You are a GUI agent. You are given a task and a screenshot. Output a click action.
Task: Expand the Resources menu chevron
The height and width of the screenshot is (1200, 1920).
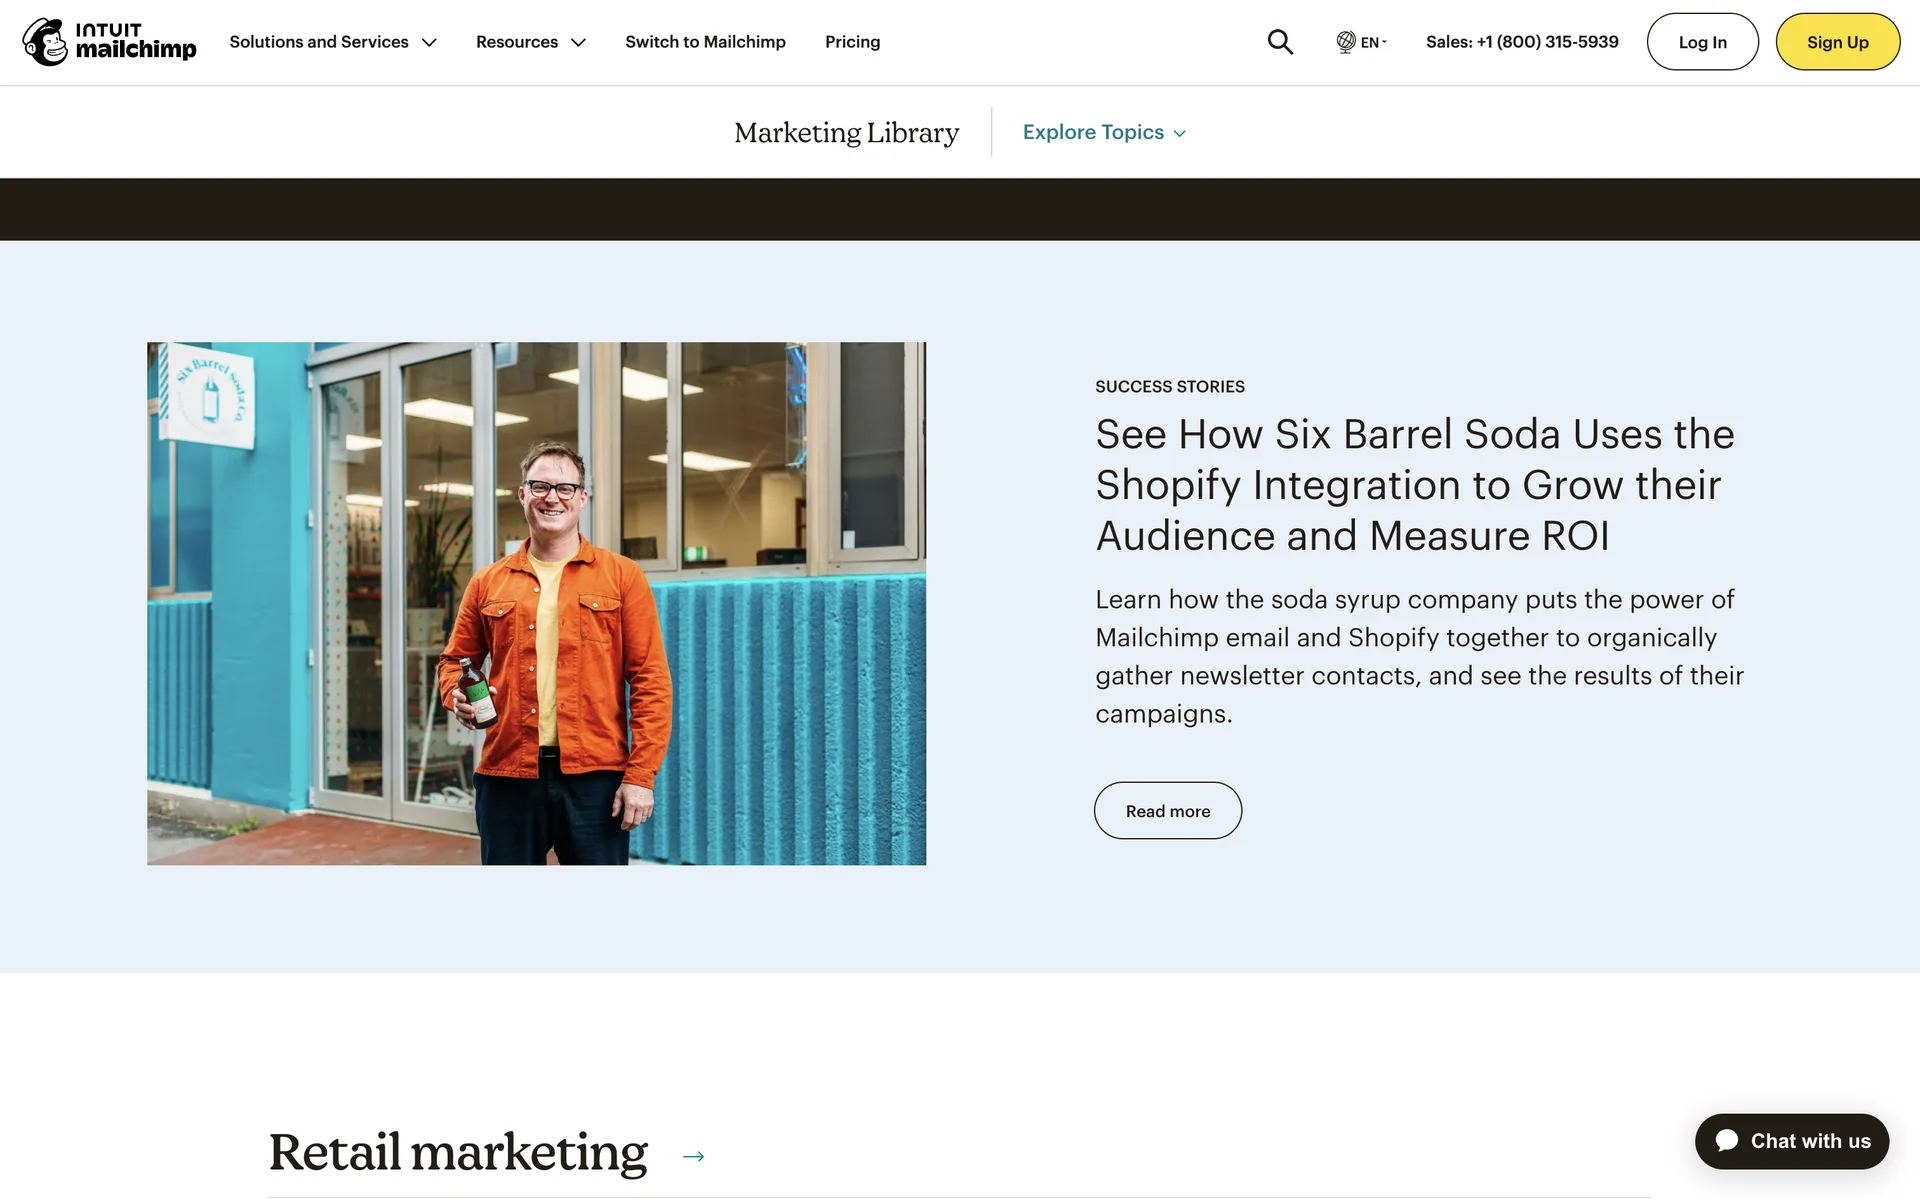[x=578, y=42]
